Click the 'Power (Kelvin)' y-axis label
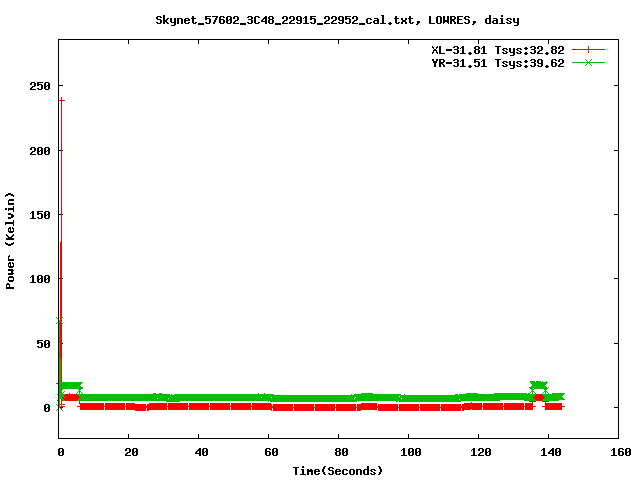 [x=11, y=240]
